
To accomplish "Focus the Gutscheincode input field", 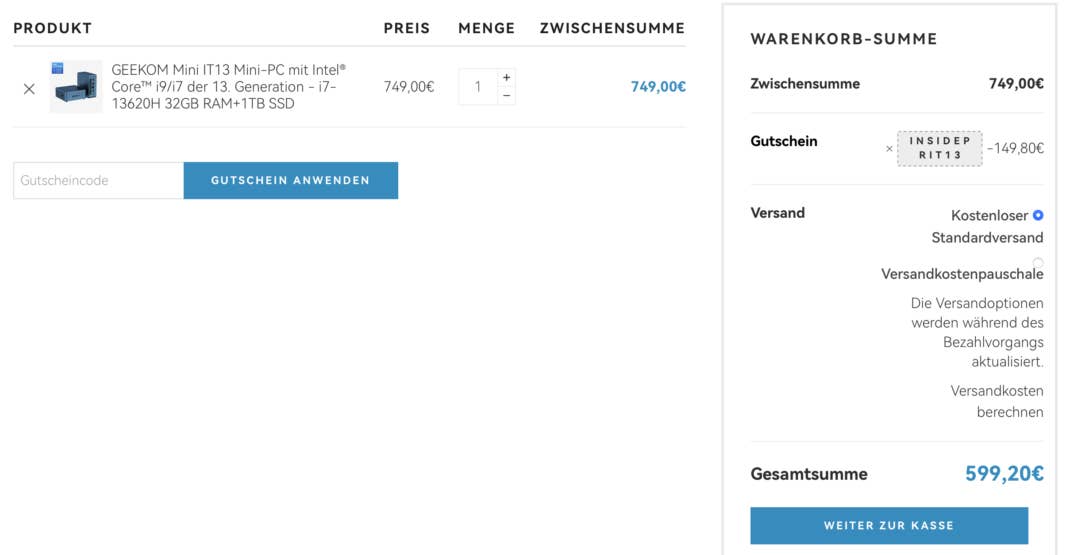I will click(x=98, y=180).
